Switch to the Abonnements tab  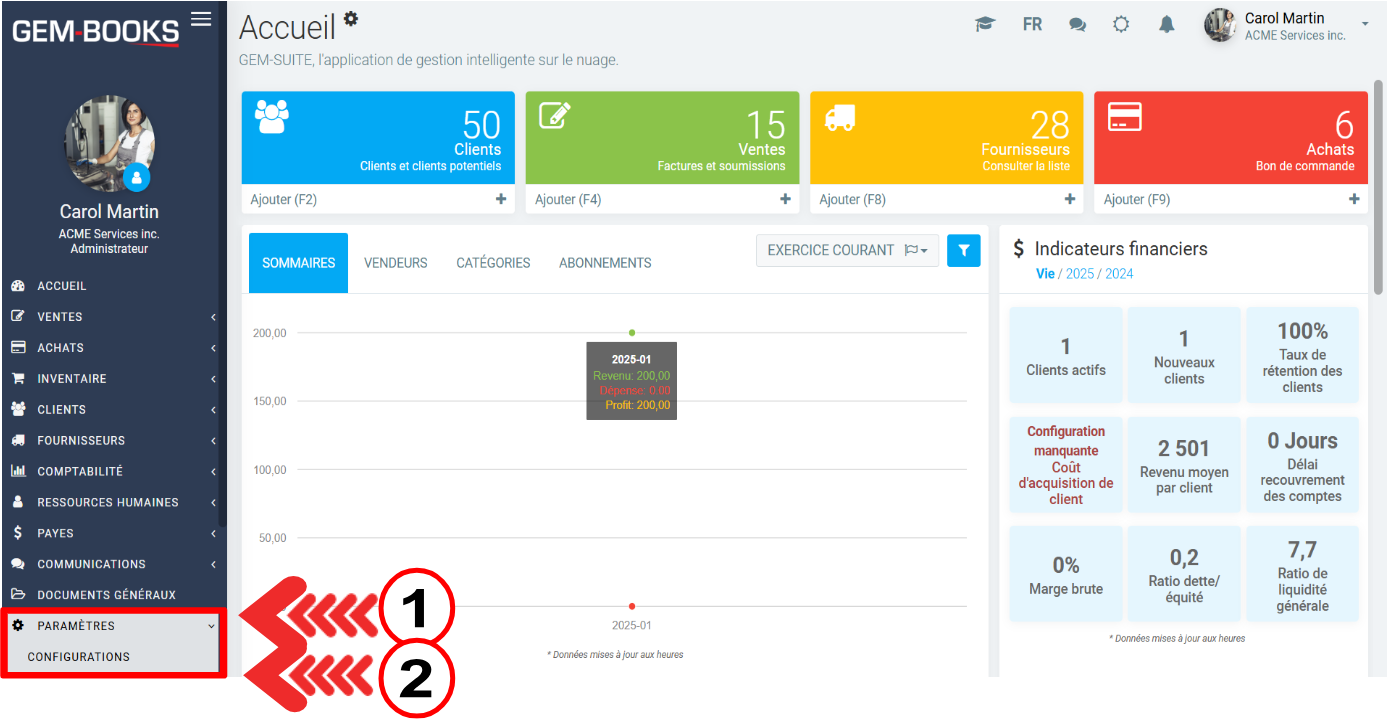coord(605,263)
